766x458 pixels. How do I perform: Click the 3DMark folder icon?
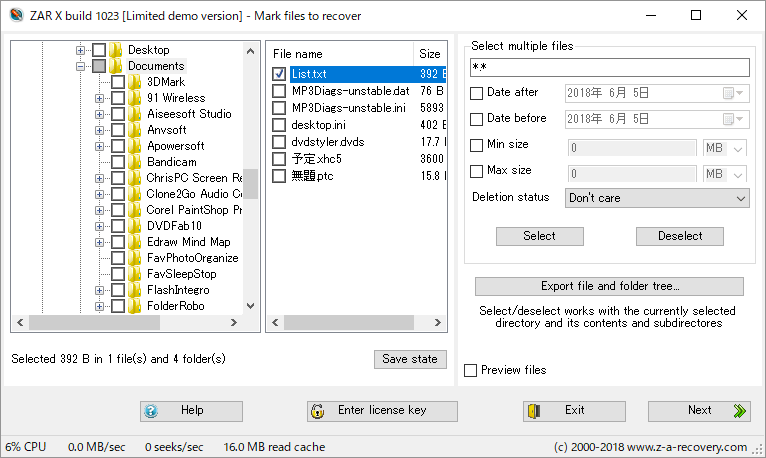tap(135, 82)
